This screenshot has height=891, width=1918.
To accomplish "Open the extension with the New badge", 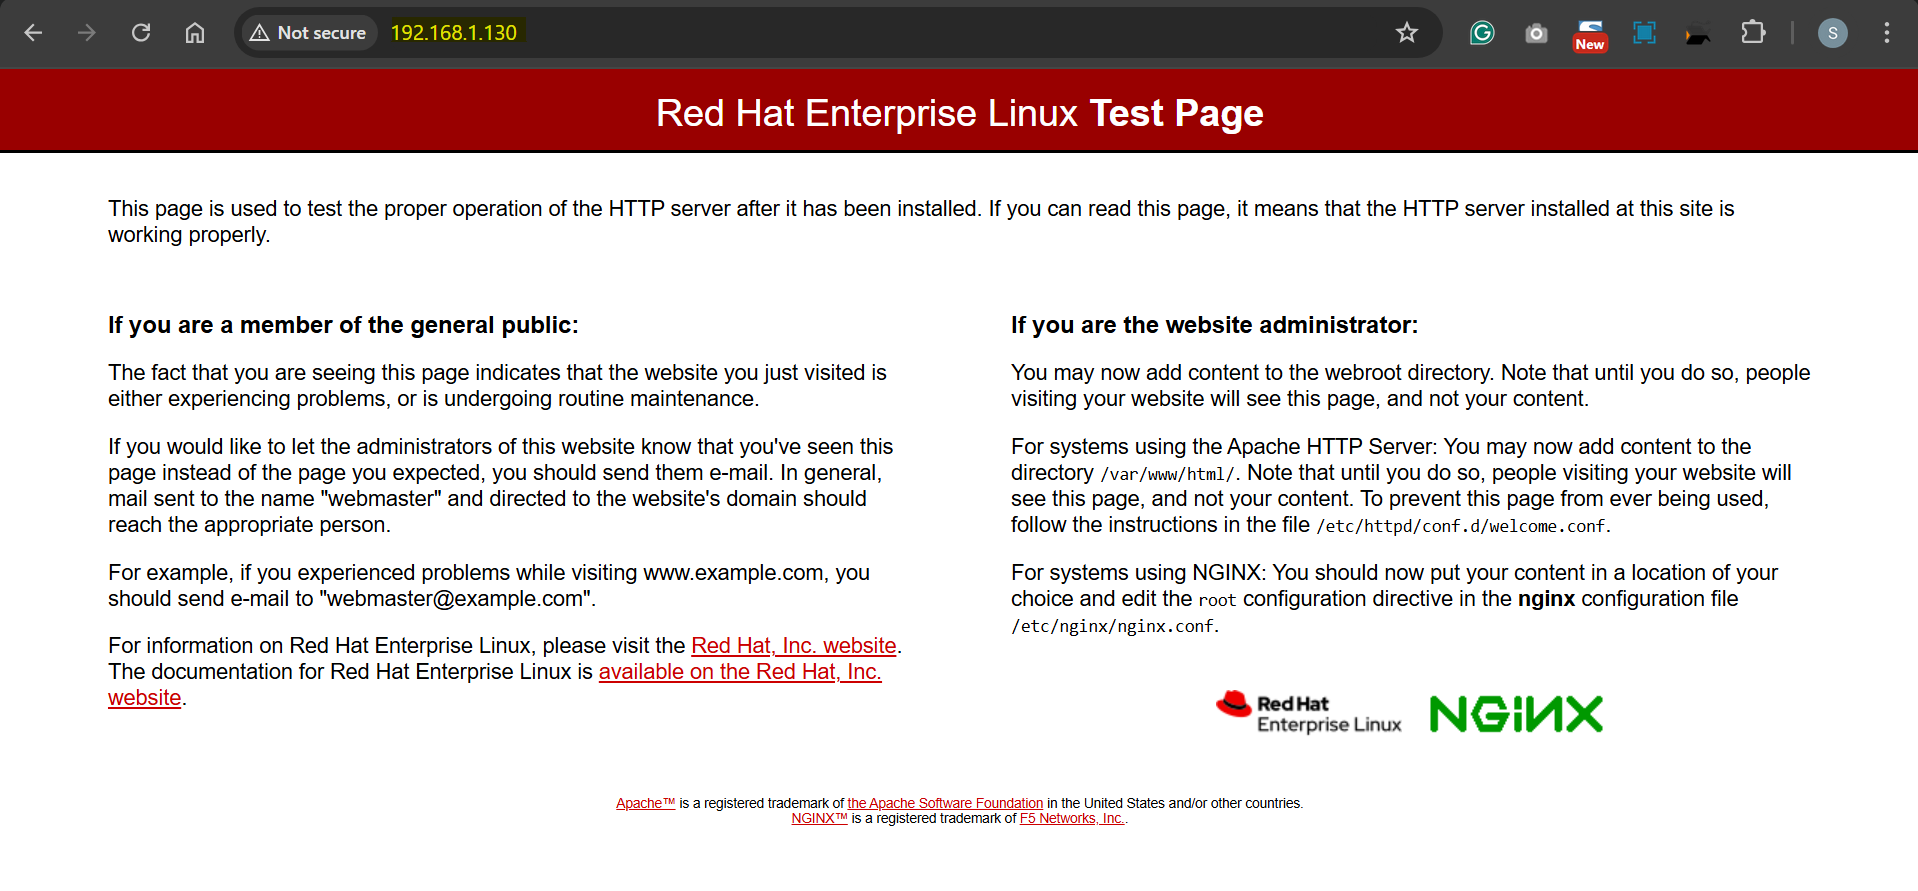I will 1590,35.
